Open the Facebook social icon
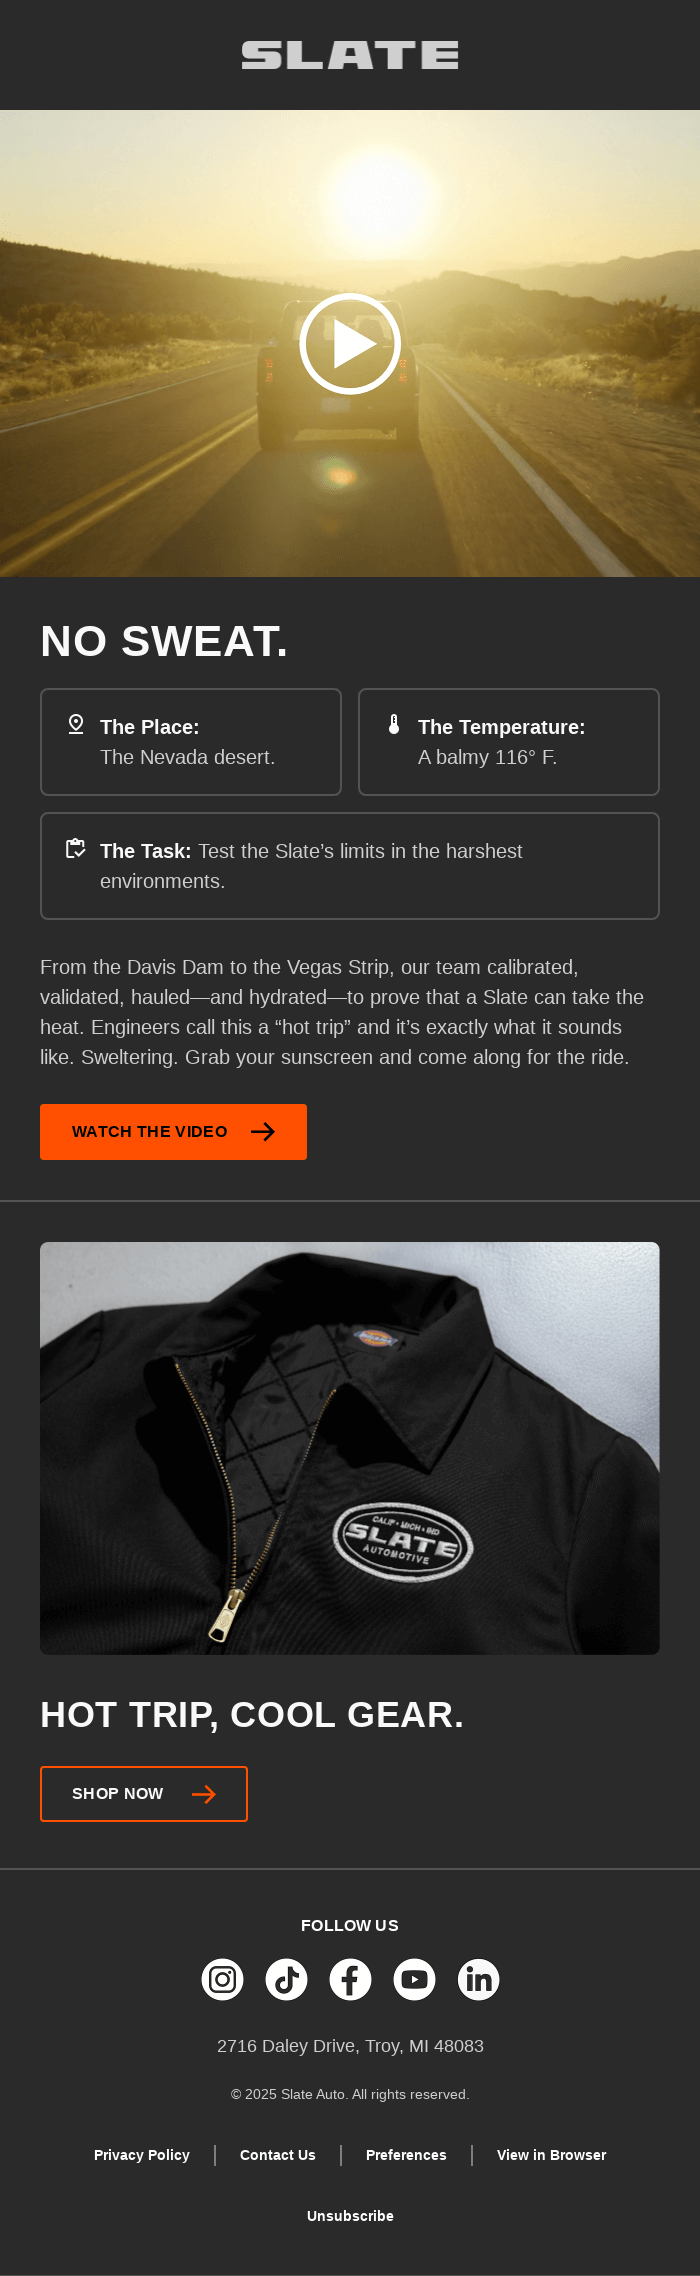This screenshot has height=2276, width=700. pyautogui.click(x=350, y=1979)
